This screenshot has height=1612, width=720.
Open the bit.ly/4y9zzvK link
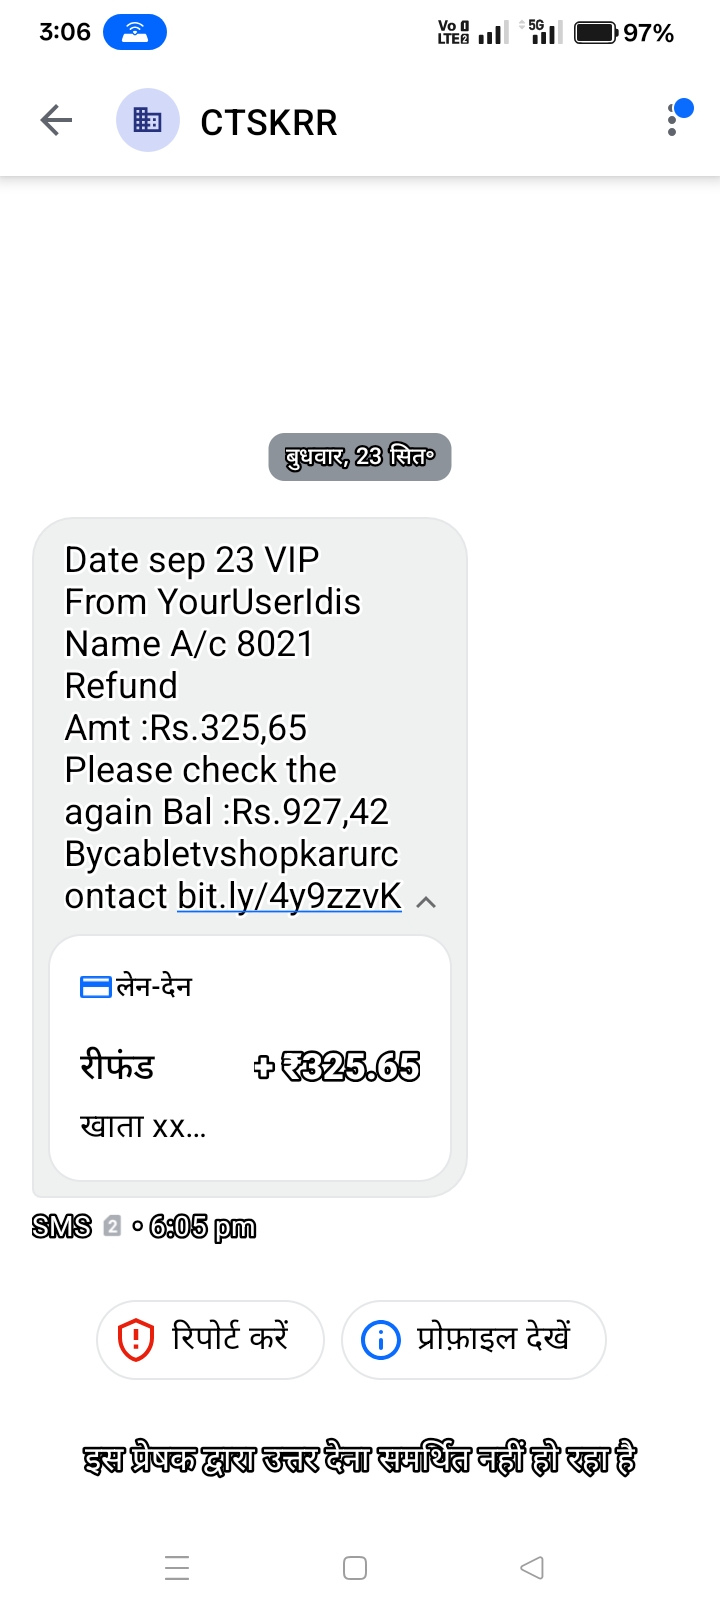[290, 896]
